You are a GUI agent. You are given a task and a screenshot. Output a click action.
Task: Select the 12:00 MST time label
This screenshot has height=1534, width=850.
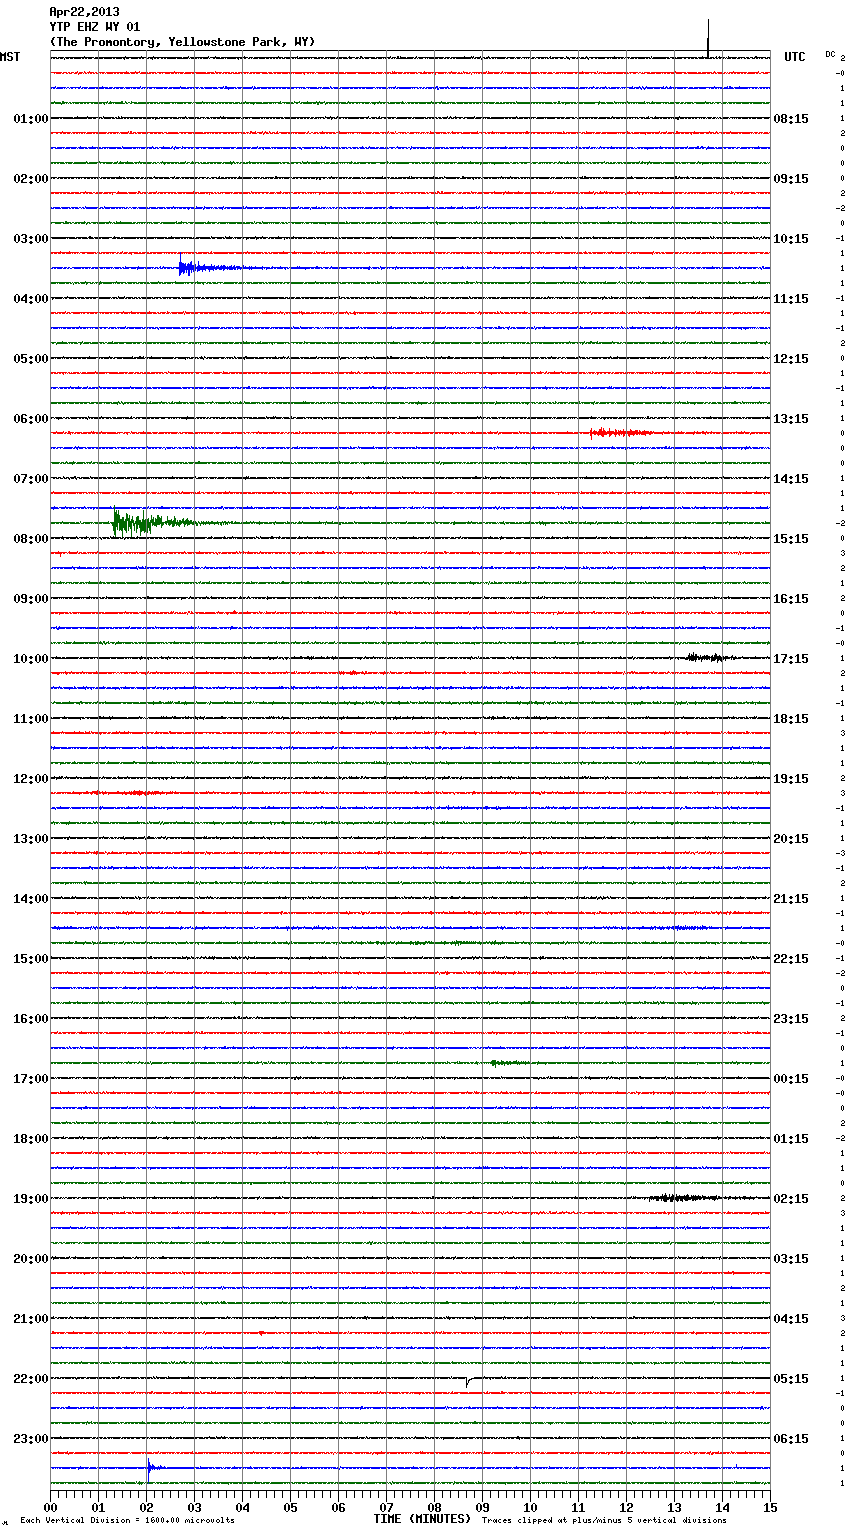click(31, 779)
